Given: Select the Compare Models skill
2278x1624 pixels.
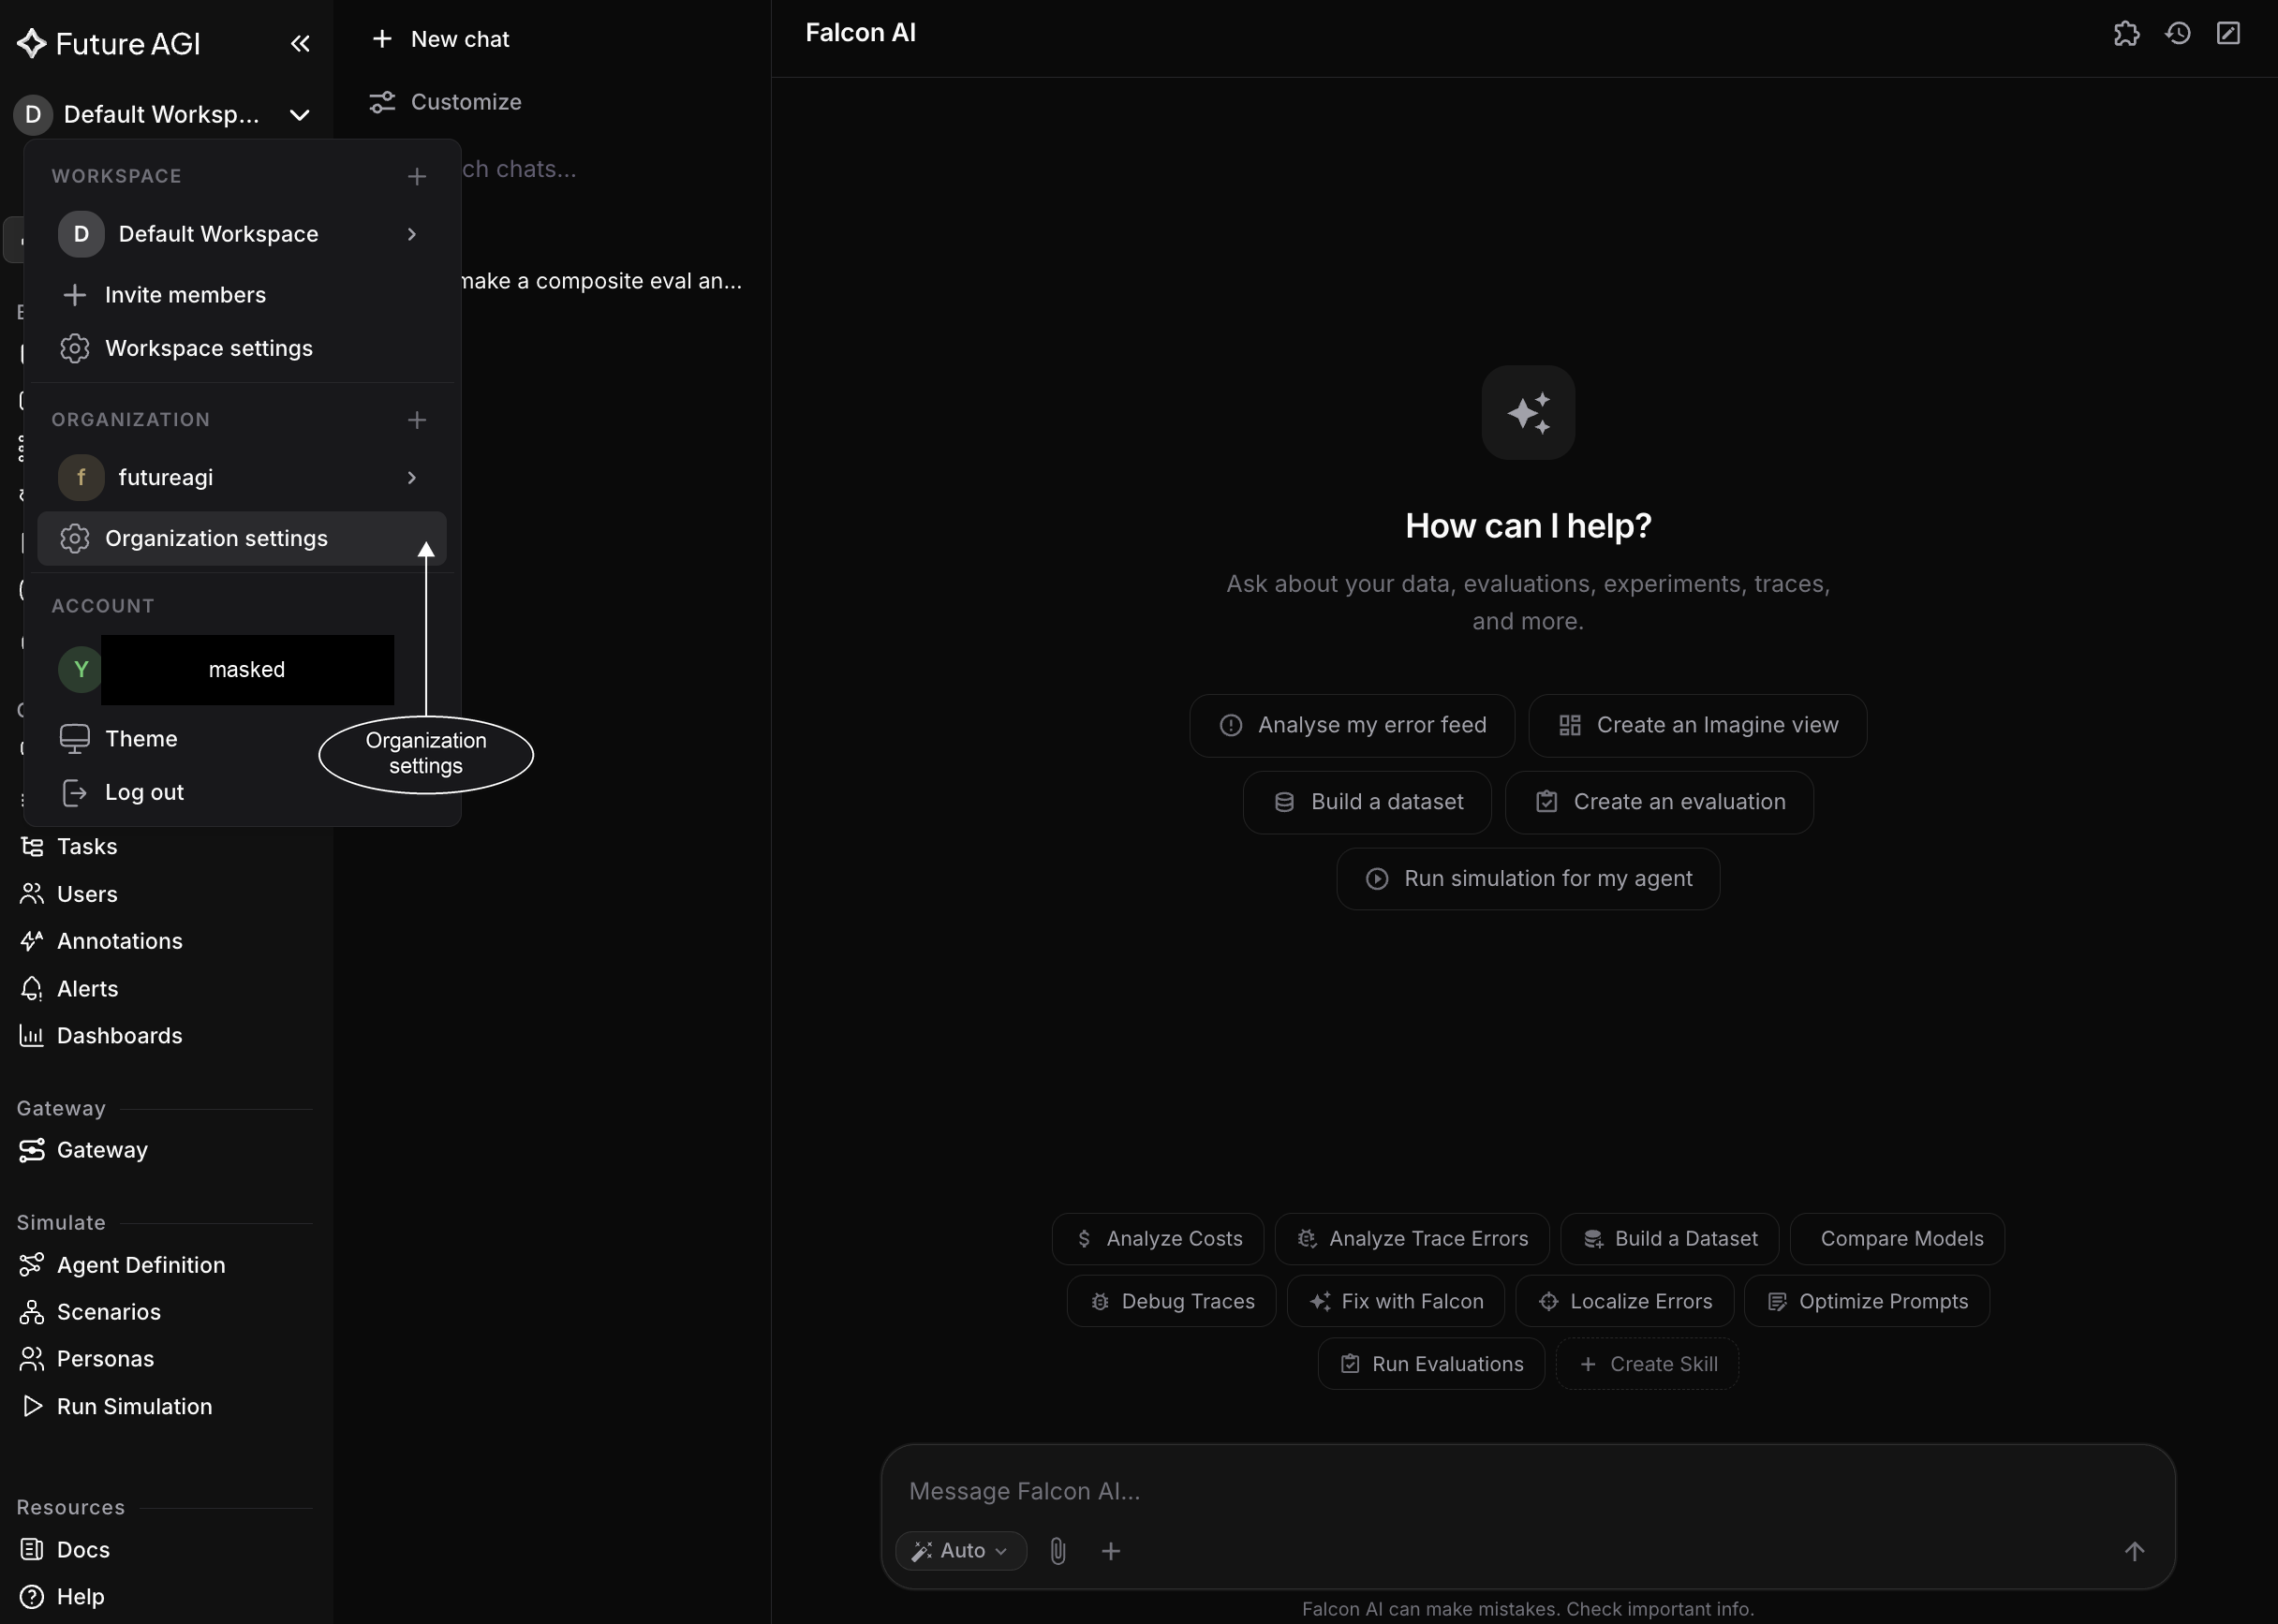Looking at the screenshot, I should (x=1897, y=1239).
